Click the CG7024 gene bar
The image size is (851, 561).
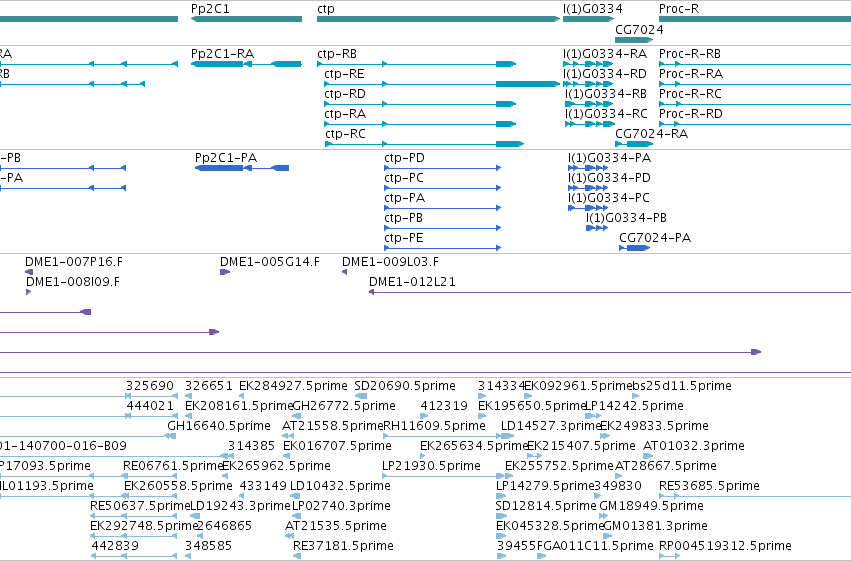tap(634, 40)
